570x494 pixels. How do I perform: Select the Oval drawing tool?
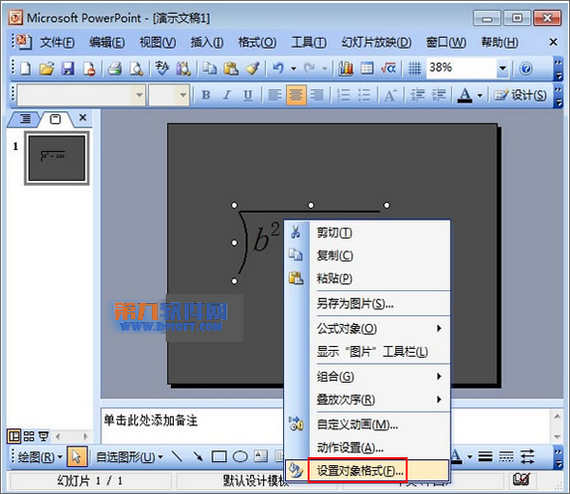click(240, 457)
